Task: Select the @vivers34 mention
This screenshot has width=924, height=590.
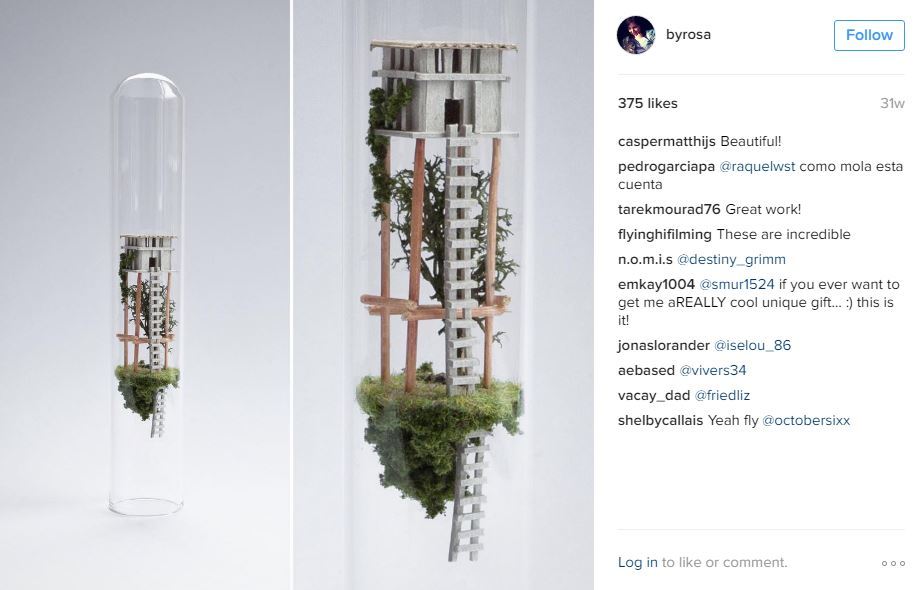Action: (712, 371)
